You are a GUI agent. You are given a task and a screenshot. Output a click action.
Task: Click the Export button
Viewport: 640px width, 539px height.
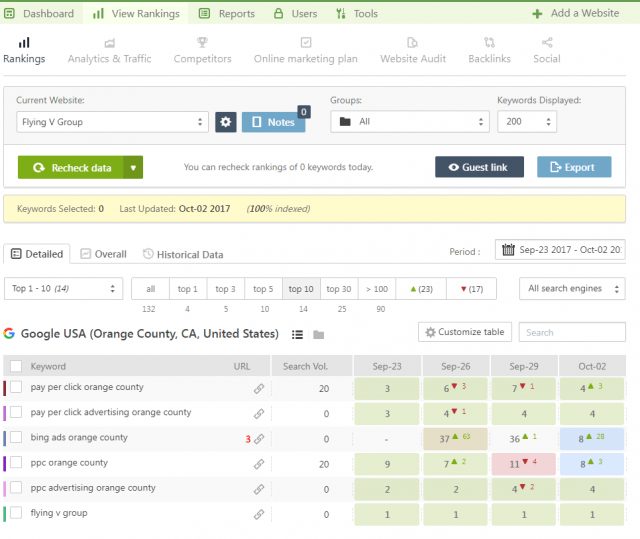point(574,167)
